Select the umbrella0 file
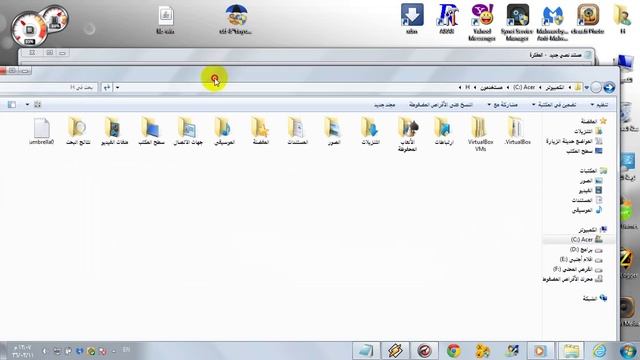Screen dimensions: 640x360 41,131
